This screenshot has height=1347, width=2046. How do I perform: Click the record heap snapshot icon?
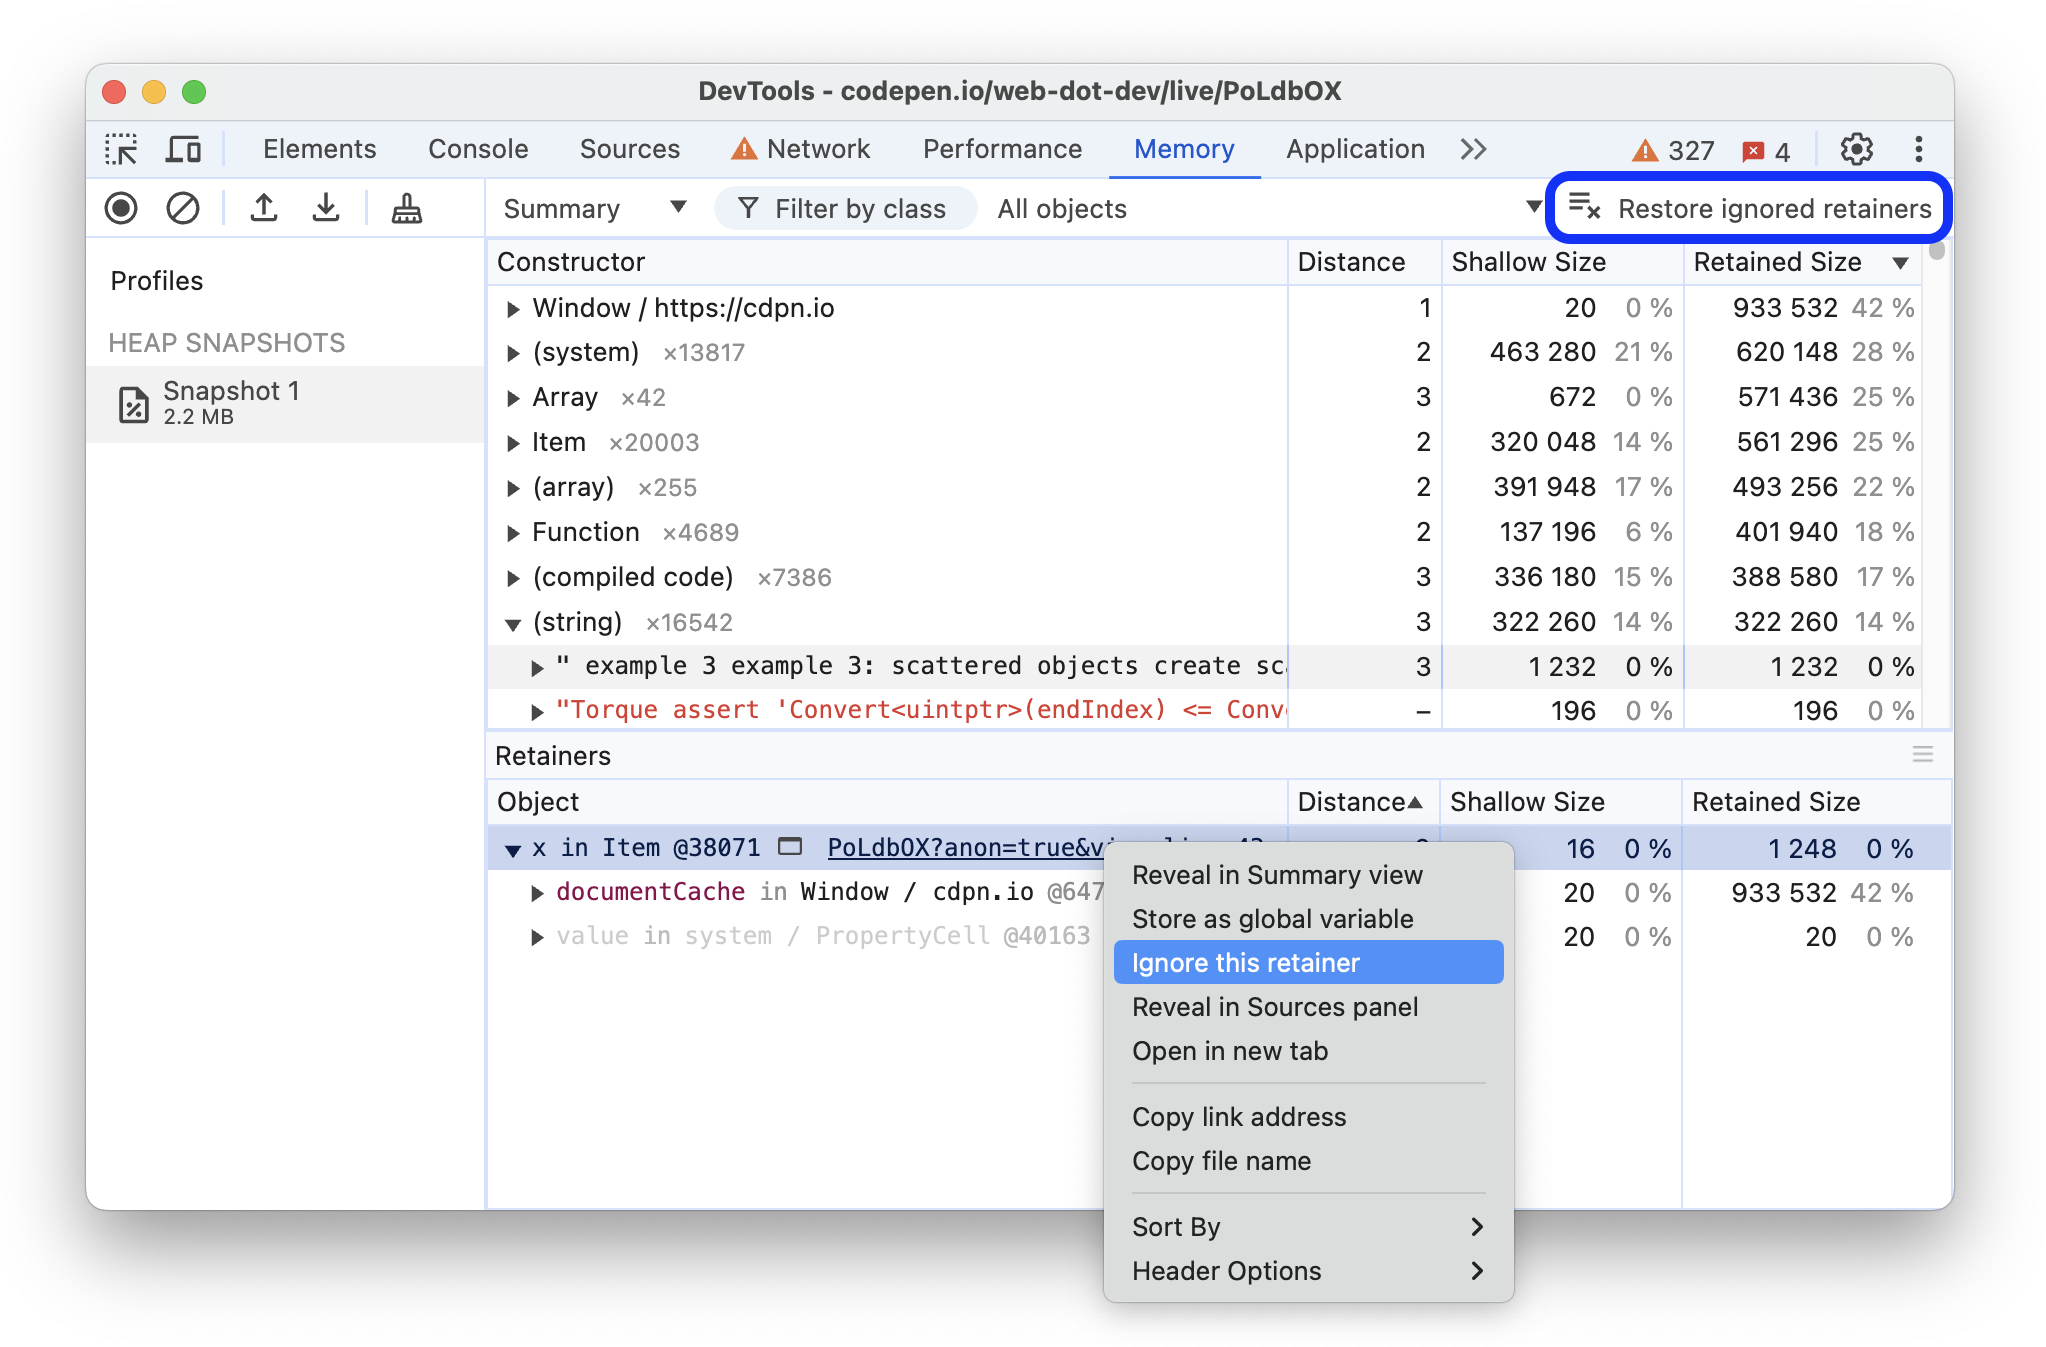point(120,209)
